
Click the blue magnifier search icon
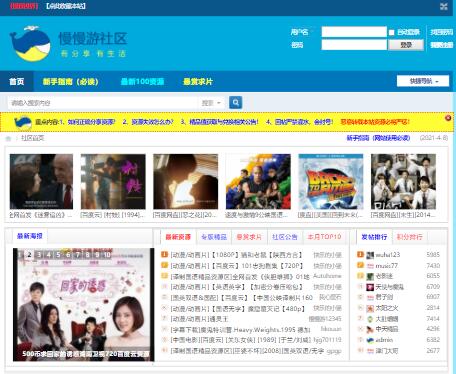(x=235, y=103)
